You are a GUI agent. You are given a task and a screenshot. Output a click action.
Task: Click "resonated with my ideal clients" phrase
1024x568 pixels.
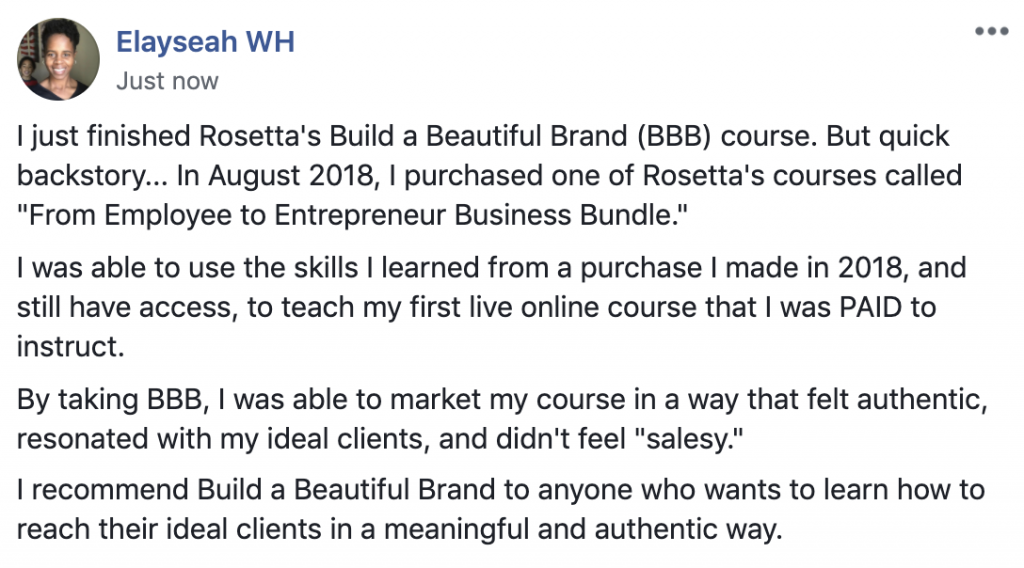223,439
